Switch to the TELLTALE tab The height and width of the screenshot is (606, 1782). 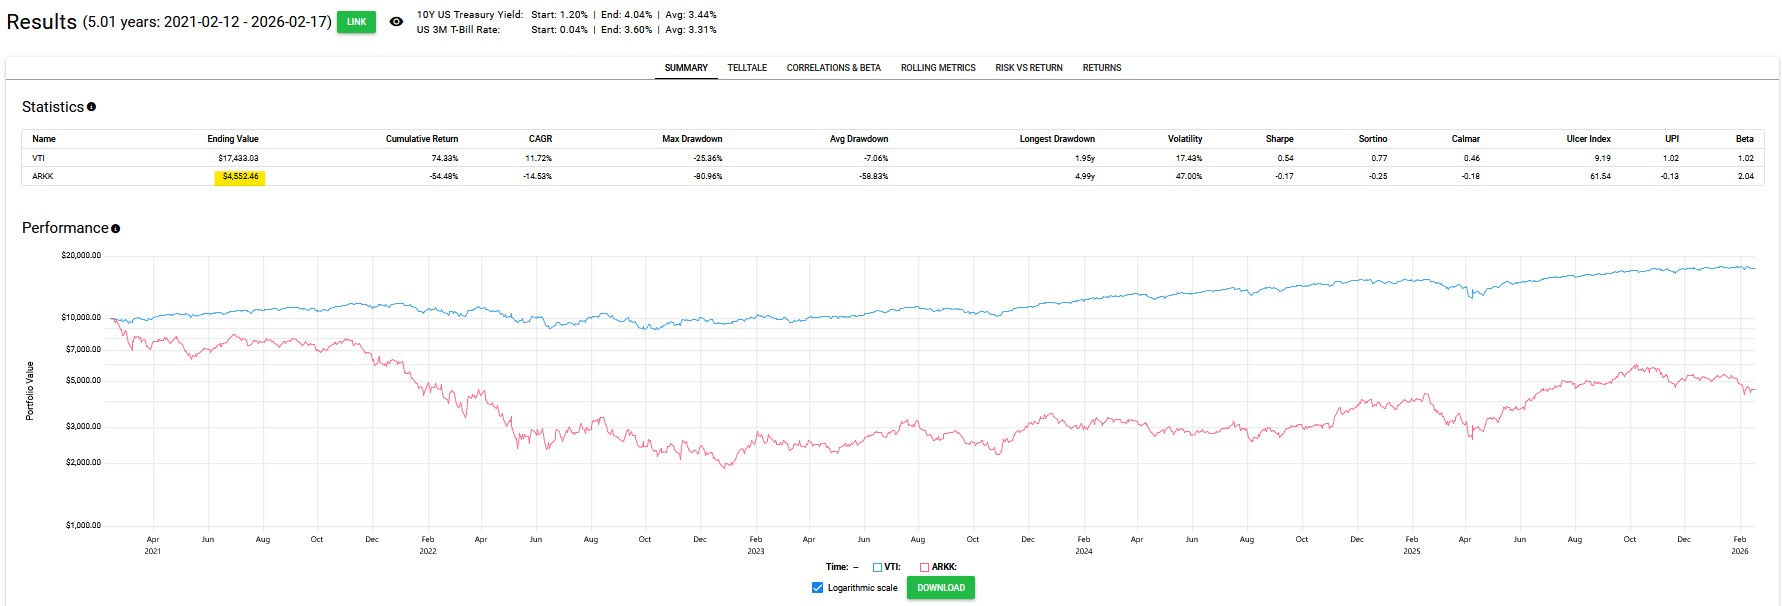pos(747,68)
